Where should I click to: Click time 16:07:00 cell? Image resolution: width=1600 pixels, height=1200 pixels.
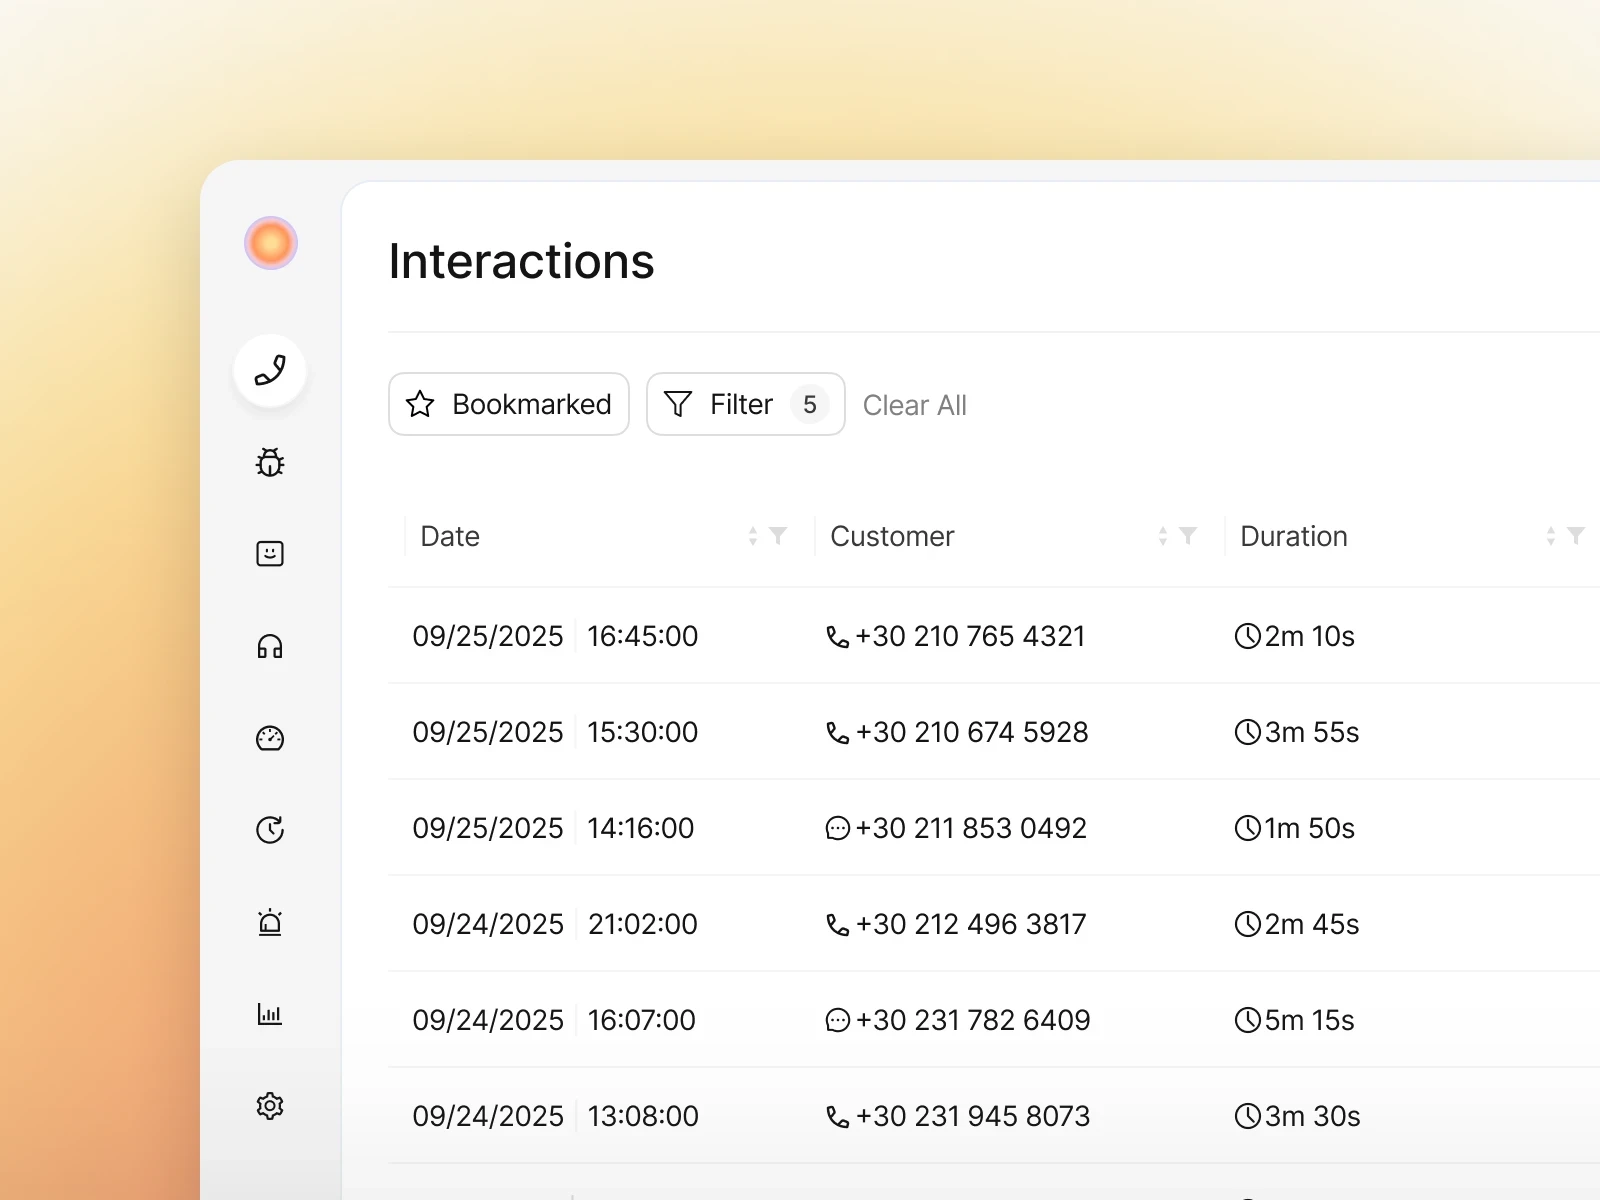click(642, 1020)
